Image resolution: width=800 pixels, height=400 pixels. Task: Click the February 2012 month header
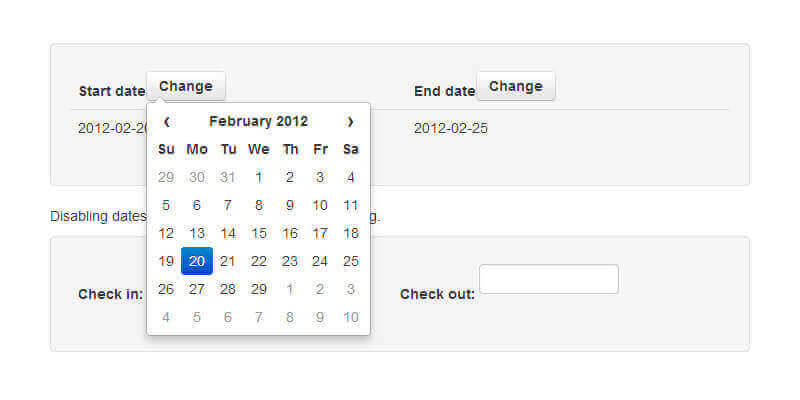258,121
